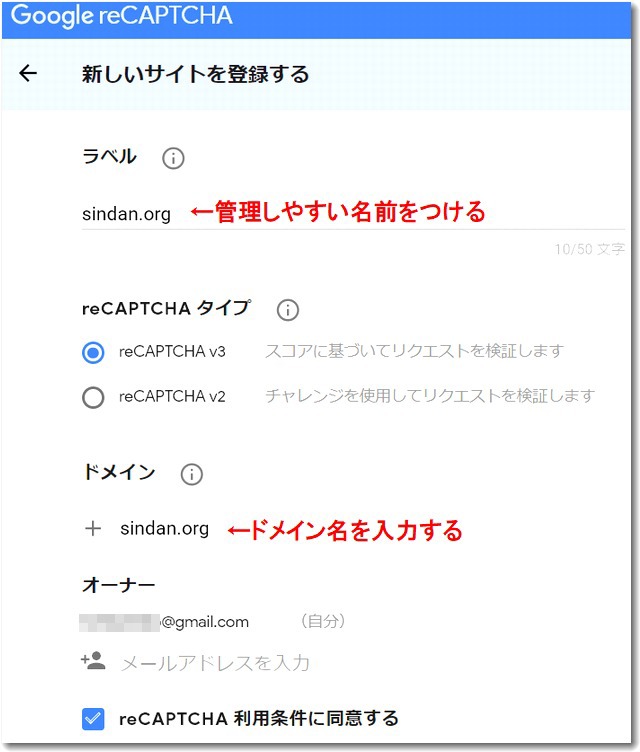This screenshot has height=752, width=640.
Task: Click the Google reCAPTCHA header title
Action: pos(121,15)
